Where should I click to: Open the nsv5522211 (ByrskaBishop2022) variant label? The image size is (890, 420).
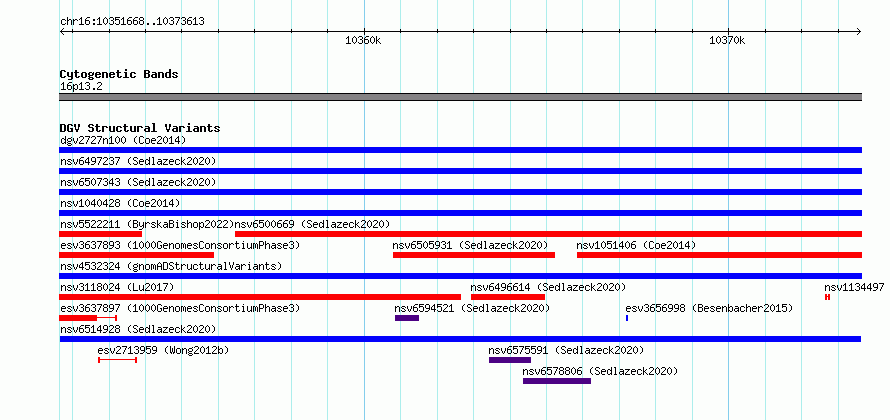click(x=147, y=224)
